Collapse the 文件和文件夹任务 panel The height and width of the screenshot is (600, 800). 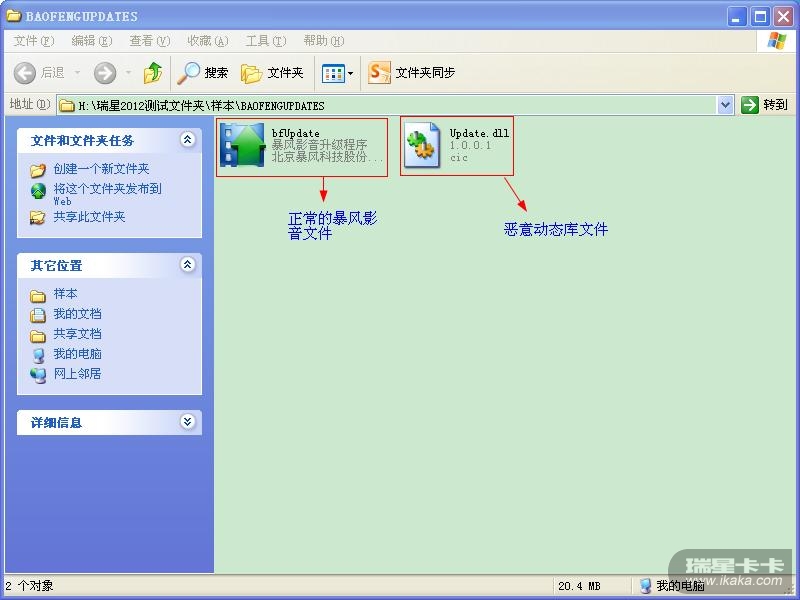click(188, 139)
